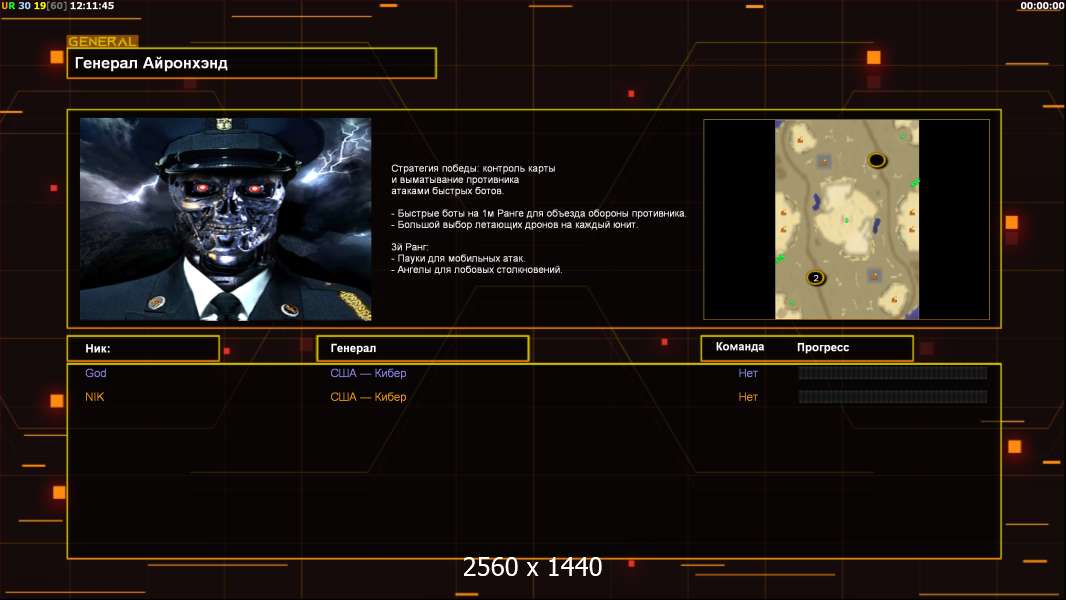Select start position marker 2 on map
1066x600 pixels.
816,278
